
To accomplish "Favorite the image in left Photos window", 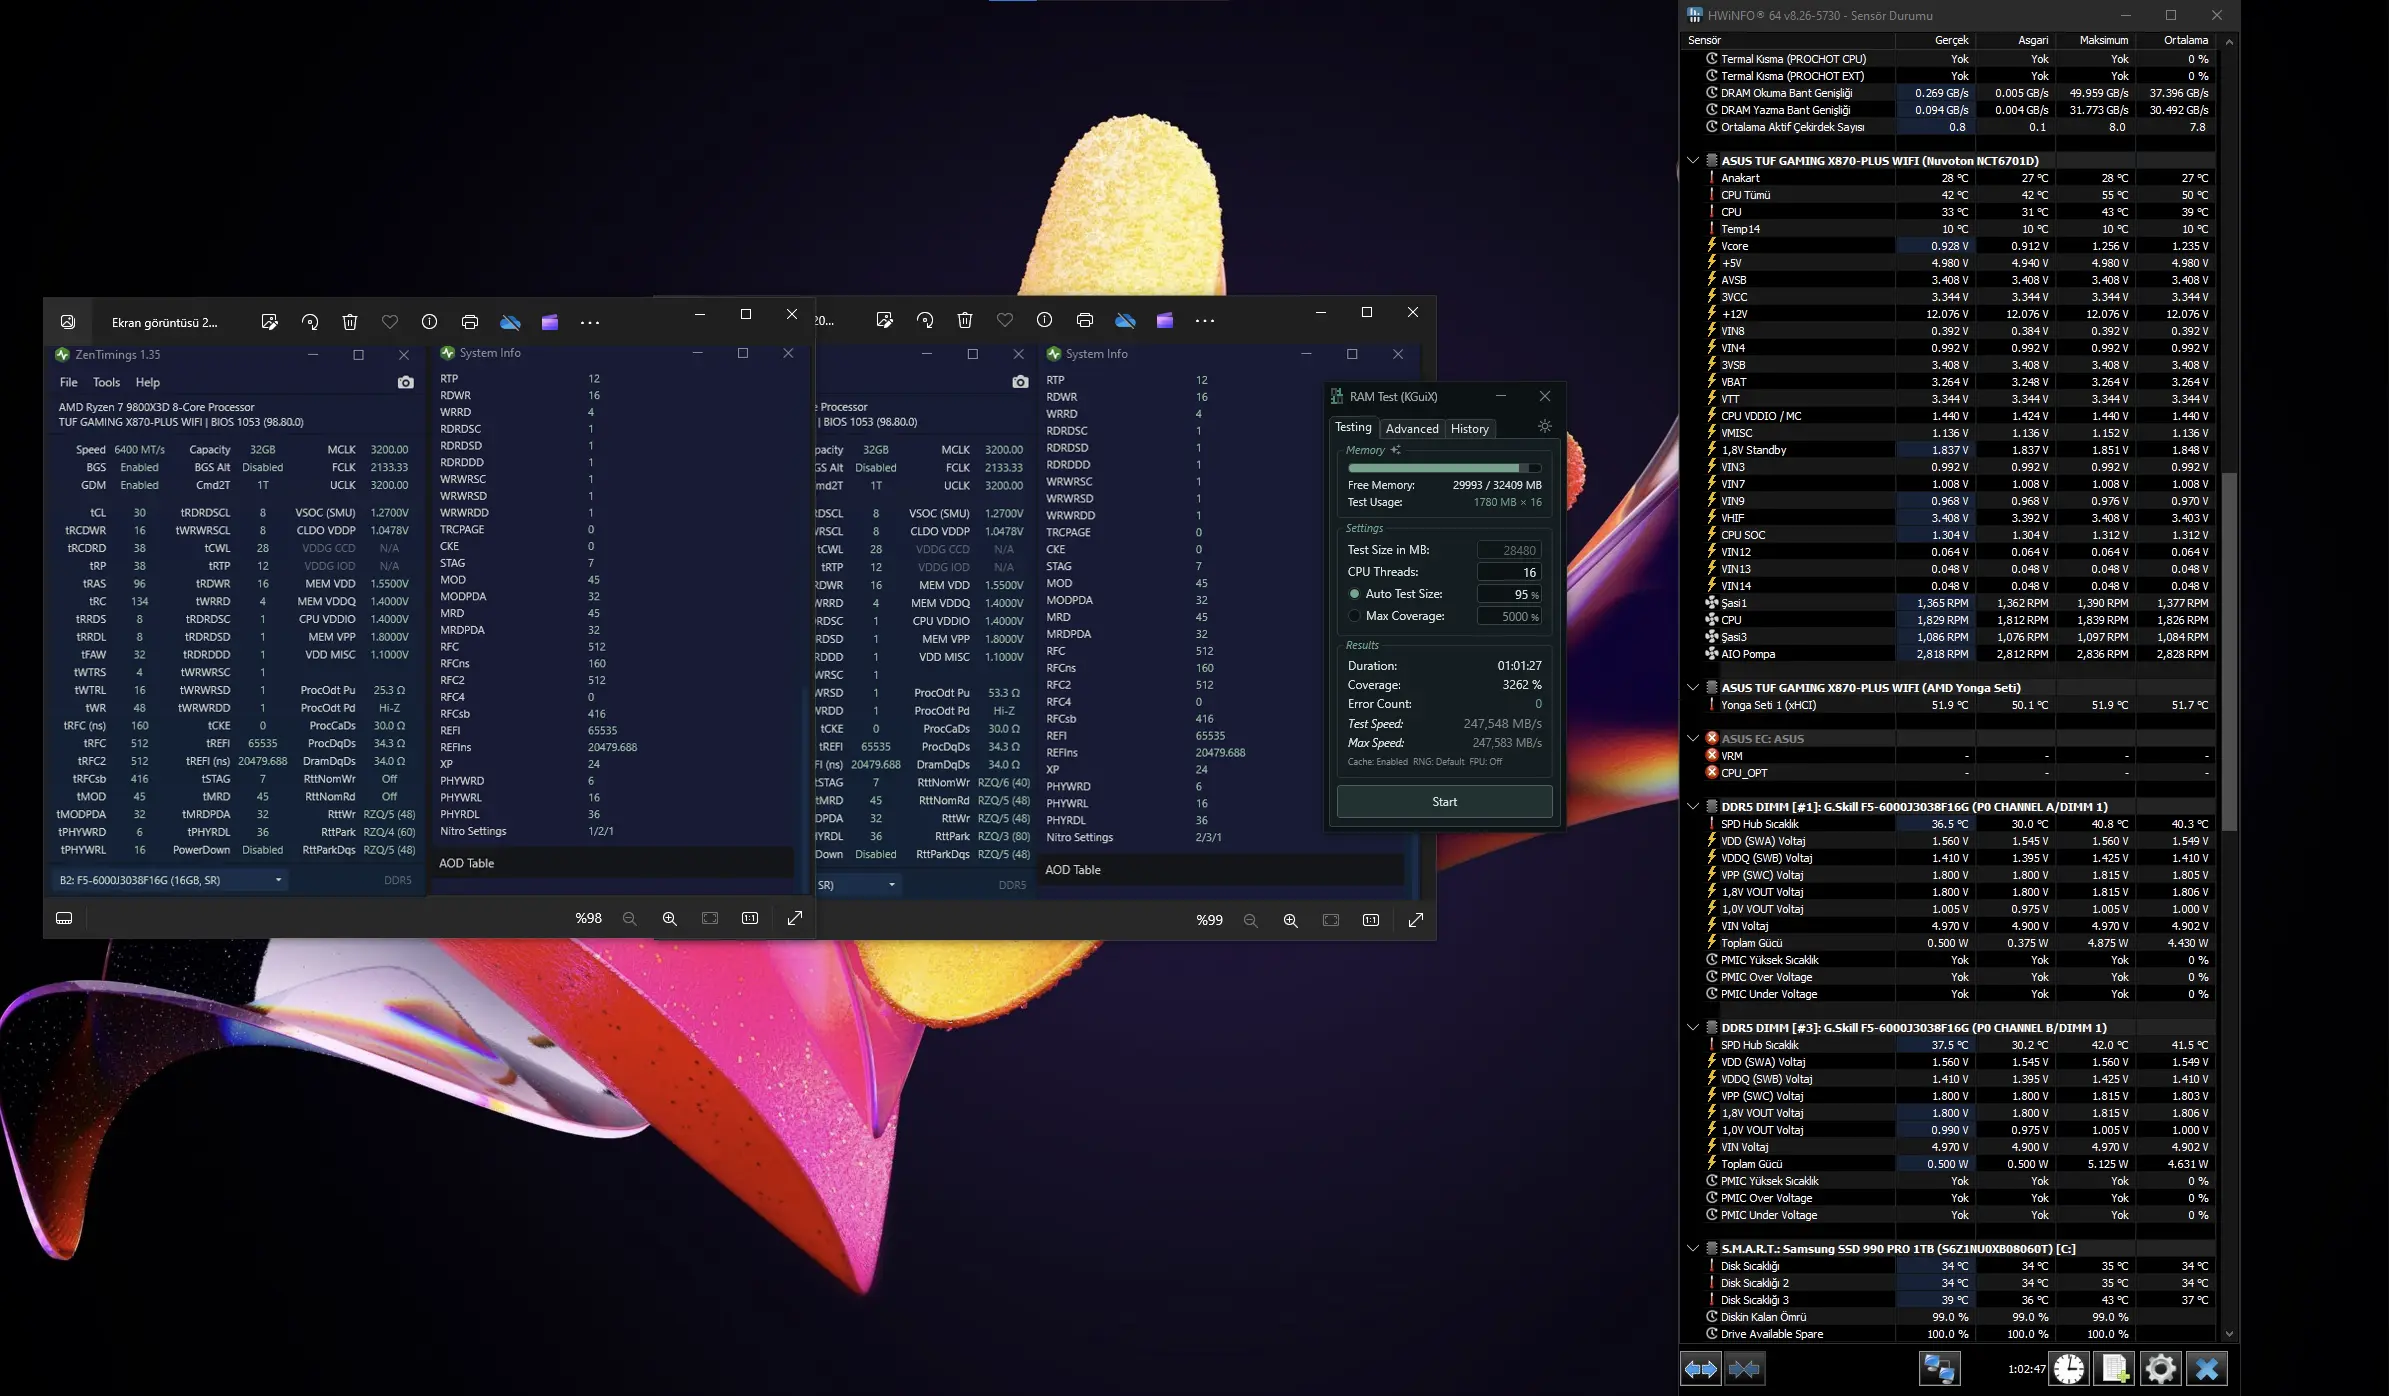I will [x=390, y=322].
